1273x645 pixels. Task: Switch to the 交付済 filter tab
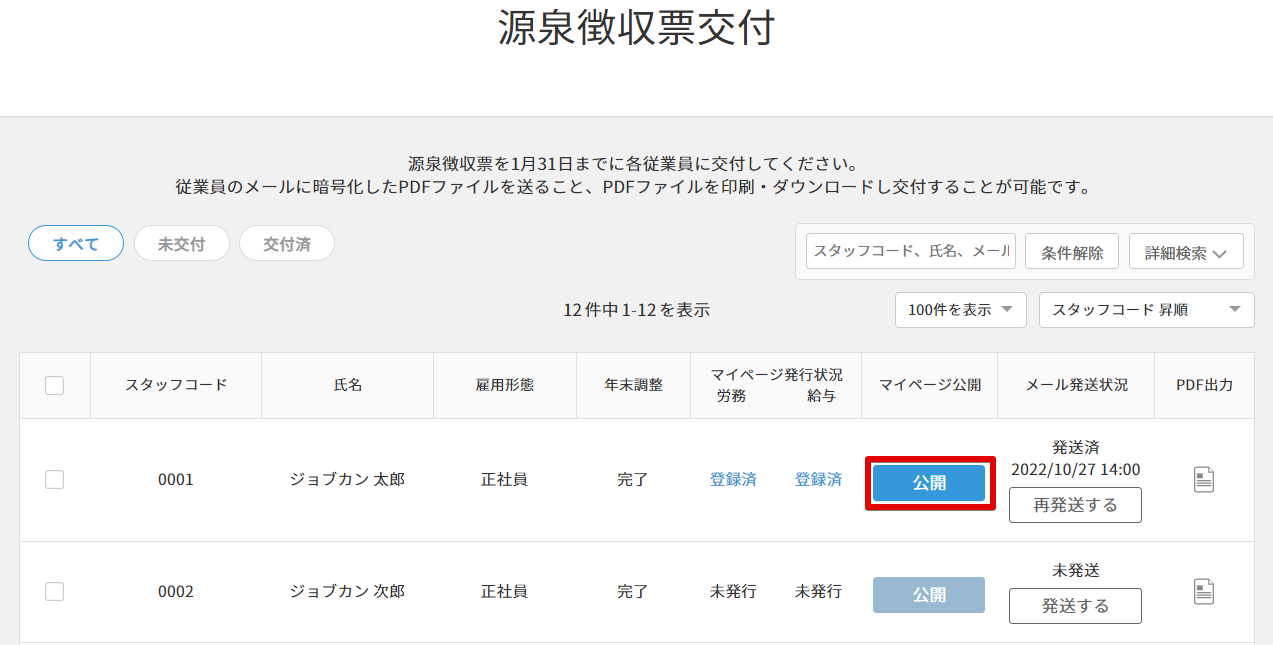[286, 243]
